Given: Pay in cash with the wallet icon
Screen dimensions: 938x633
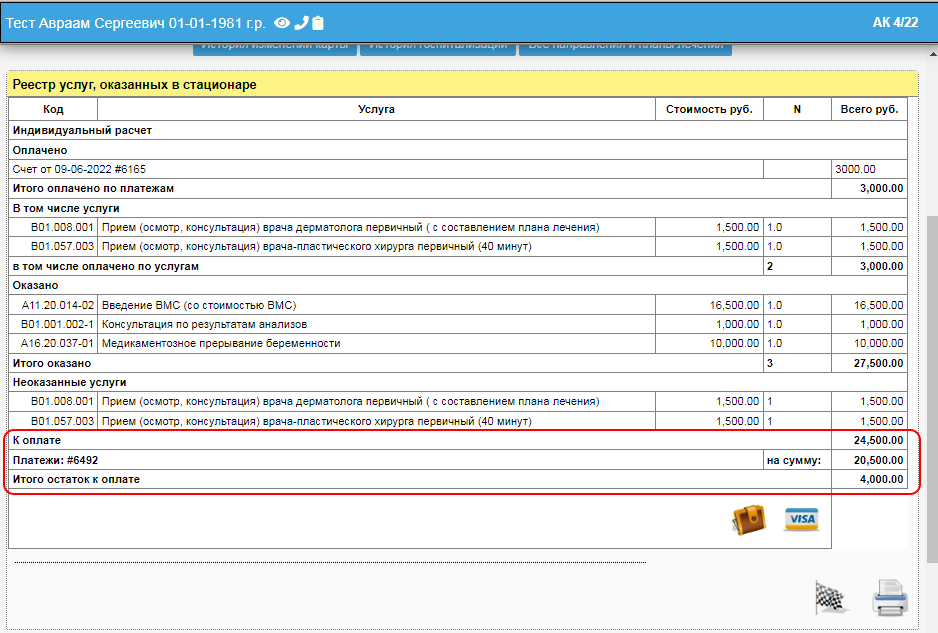Looking at the screenshot, I should point(748,519).
